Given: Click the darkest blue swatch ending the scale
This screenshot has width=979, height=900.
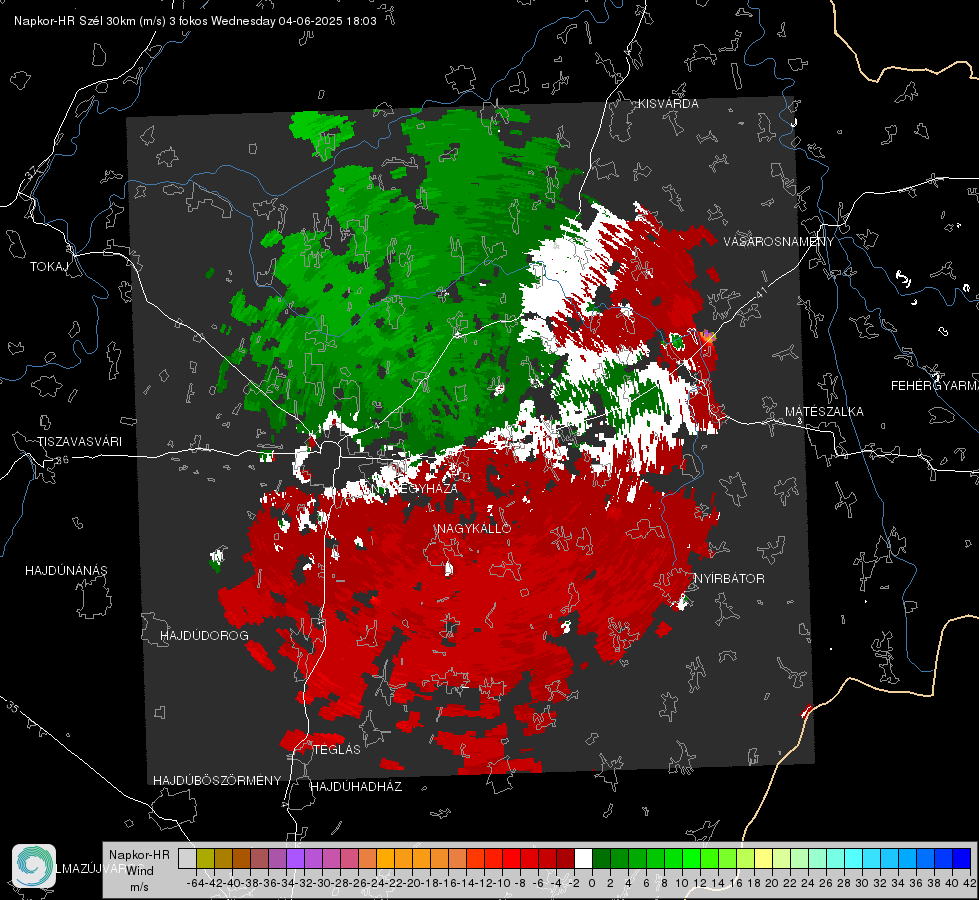Looking at the screenshot, I should click(x=962, y=859).
